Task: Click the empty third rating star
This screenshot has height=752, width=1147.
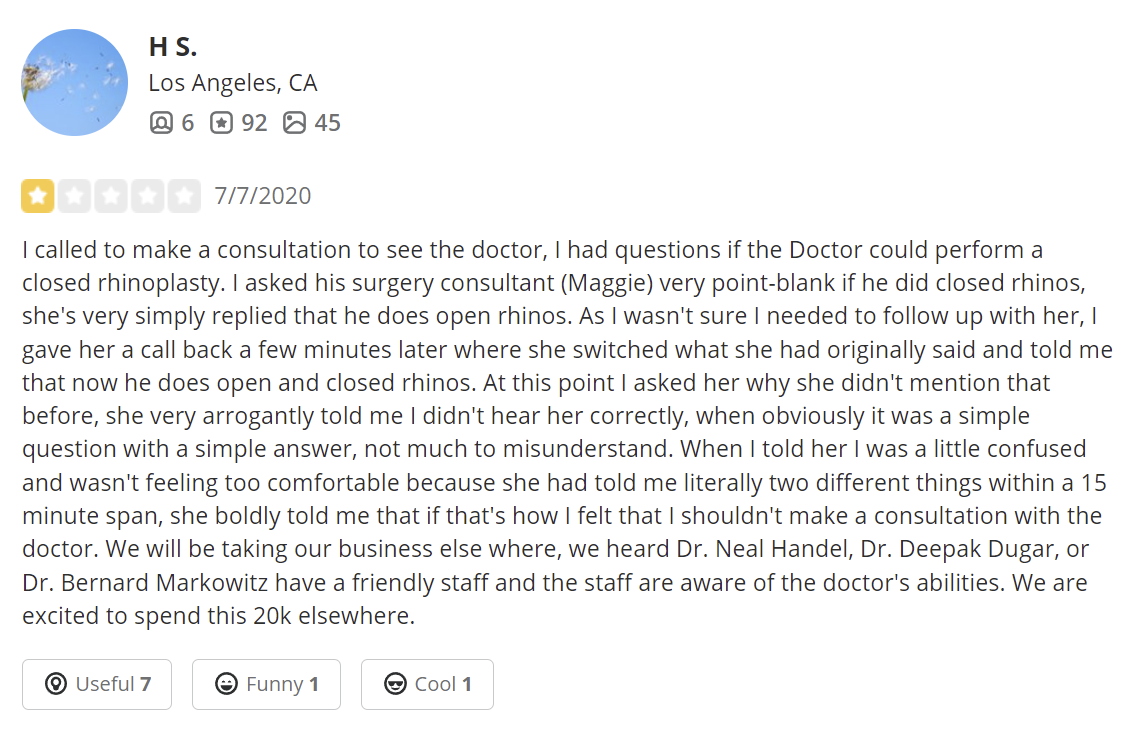Action: tap(111, 196)
